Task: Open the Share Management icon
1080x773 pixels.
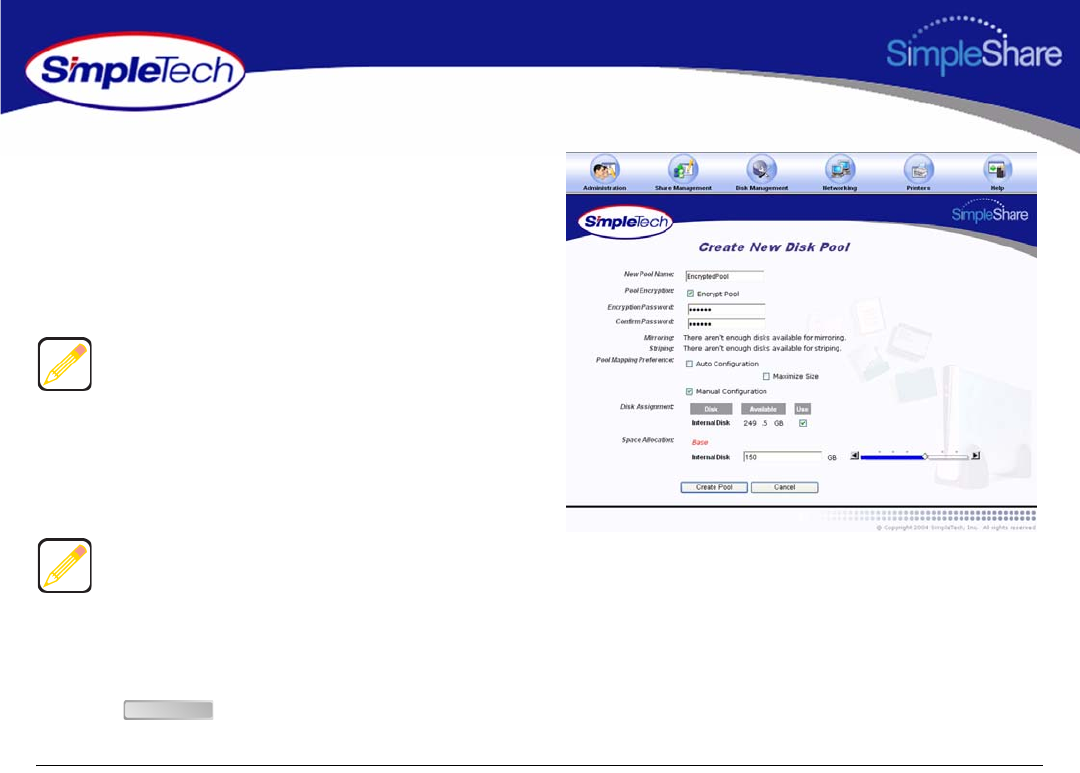Action: (x=683, y=169)
